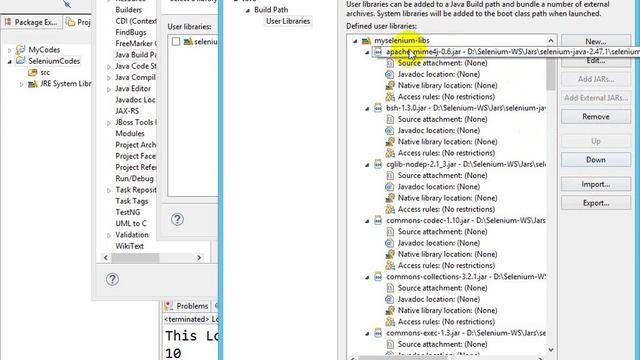This screenshot has width=640, height=360.
Task: Click the commons-collections-3.2.1.jar file icon
Action: (x=378, y=277)
